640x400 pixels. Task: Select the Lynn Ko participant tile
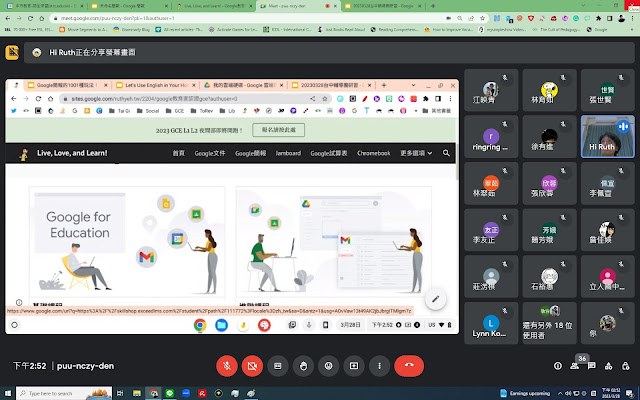[491, 323]
